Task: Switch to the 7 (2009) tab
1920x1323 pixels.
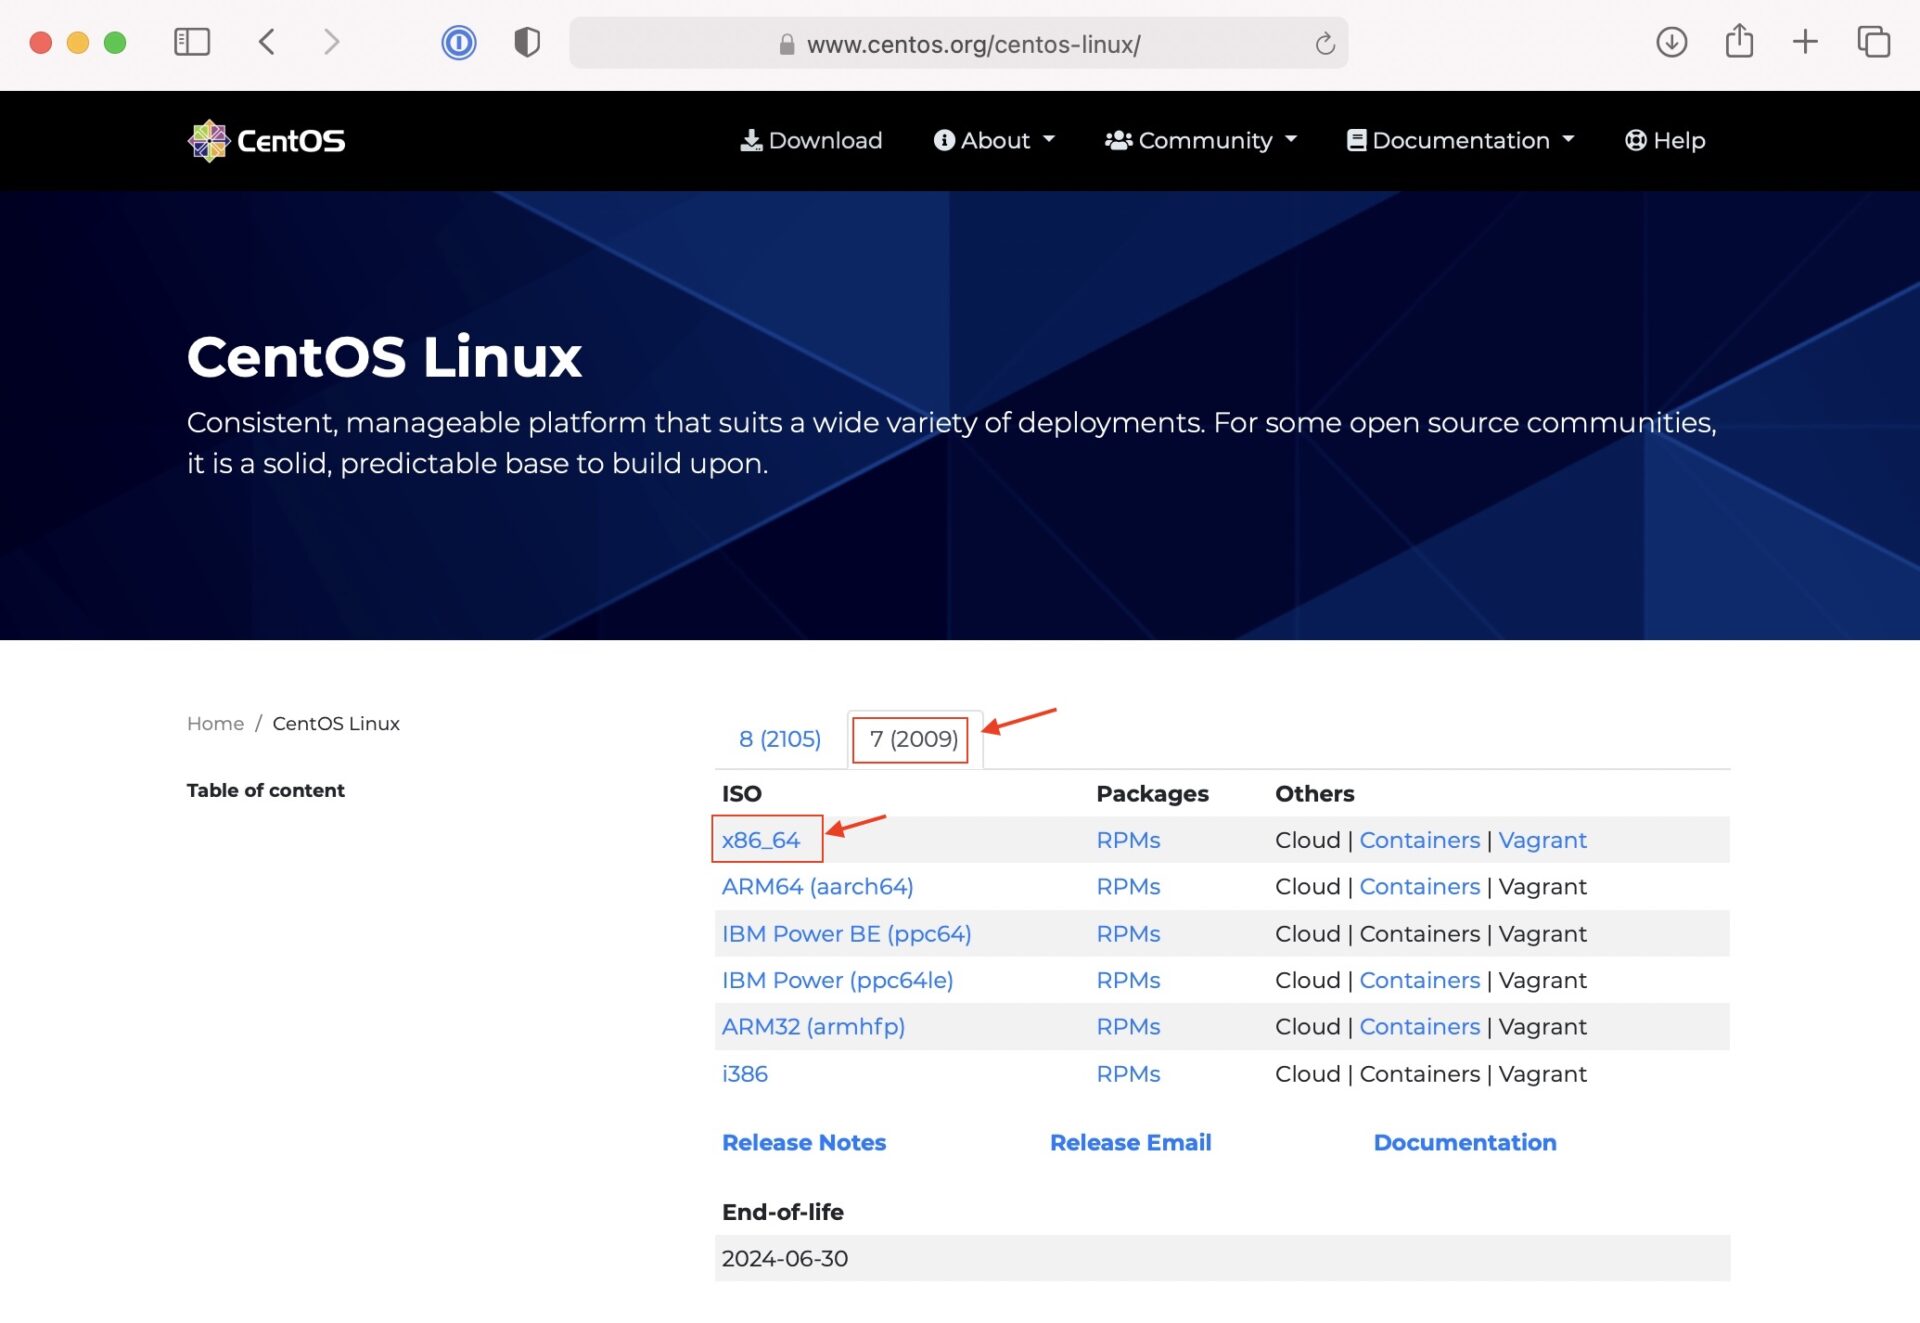Action: coord(914,739)
